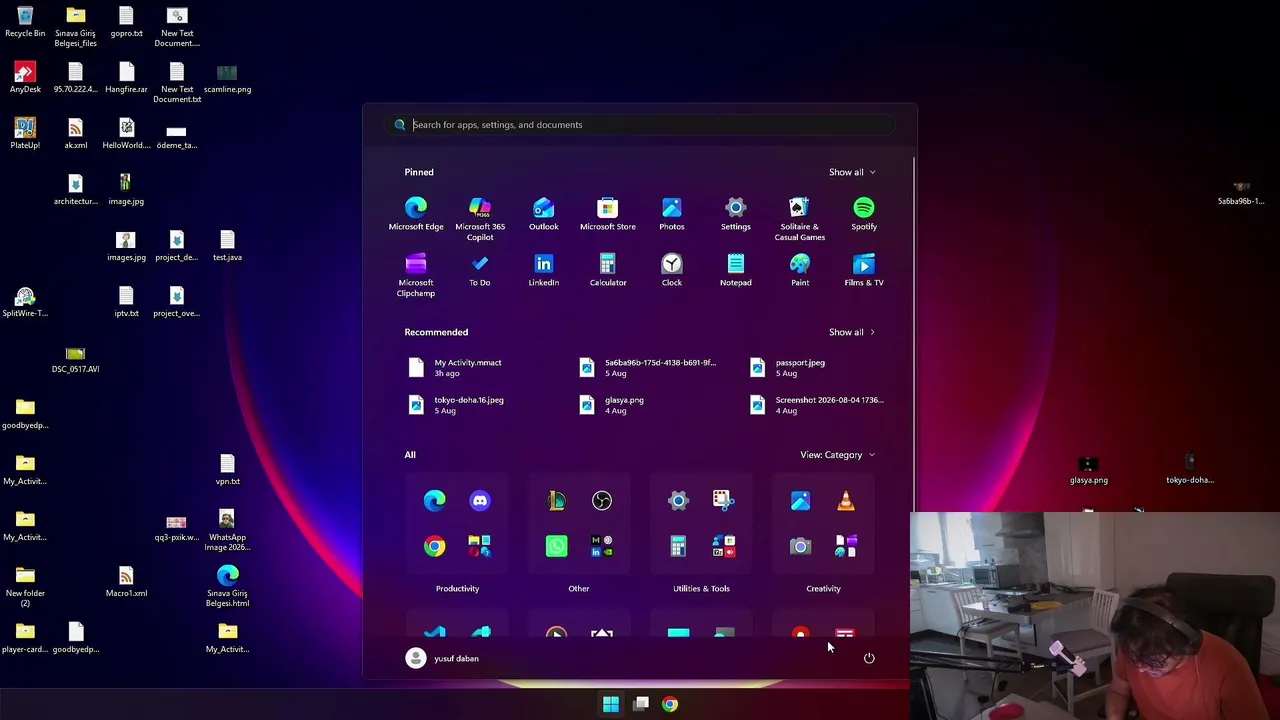Screen dimensions: 1280x720
Task: Open Camera in the Creativity category
Action: [800, 546]
